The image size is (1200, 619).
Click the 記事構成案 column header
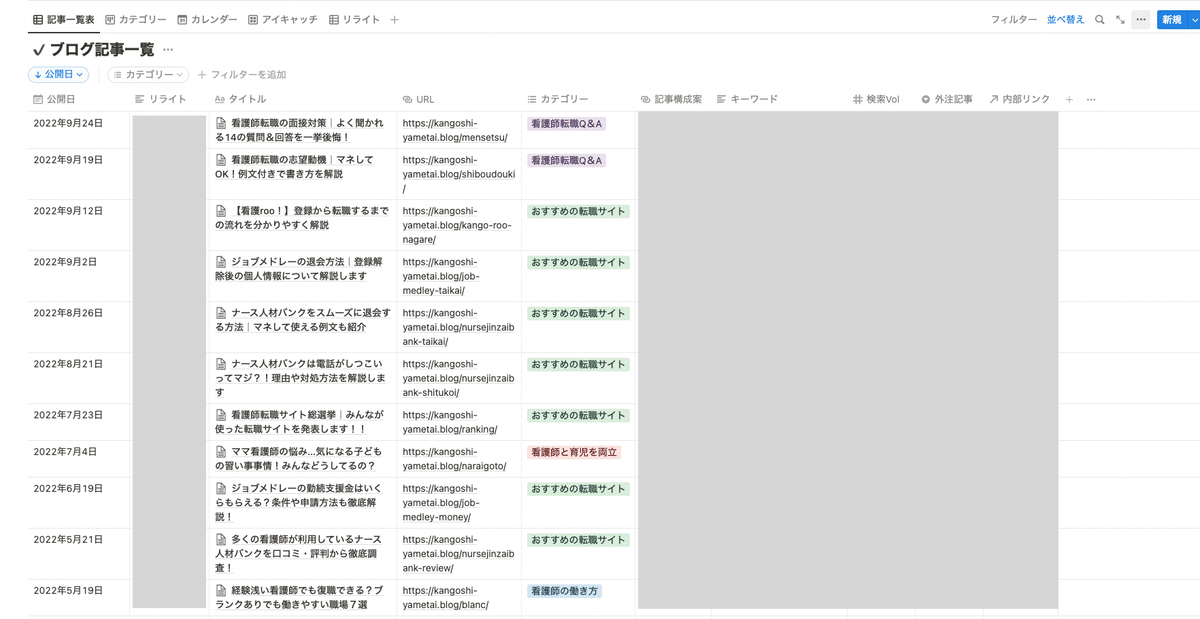point(671,99)
